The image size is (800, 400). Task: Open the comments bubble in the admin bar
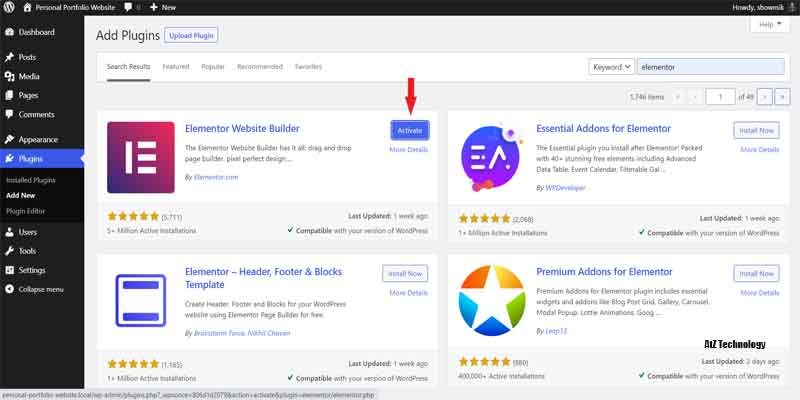click(129, 8)
